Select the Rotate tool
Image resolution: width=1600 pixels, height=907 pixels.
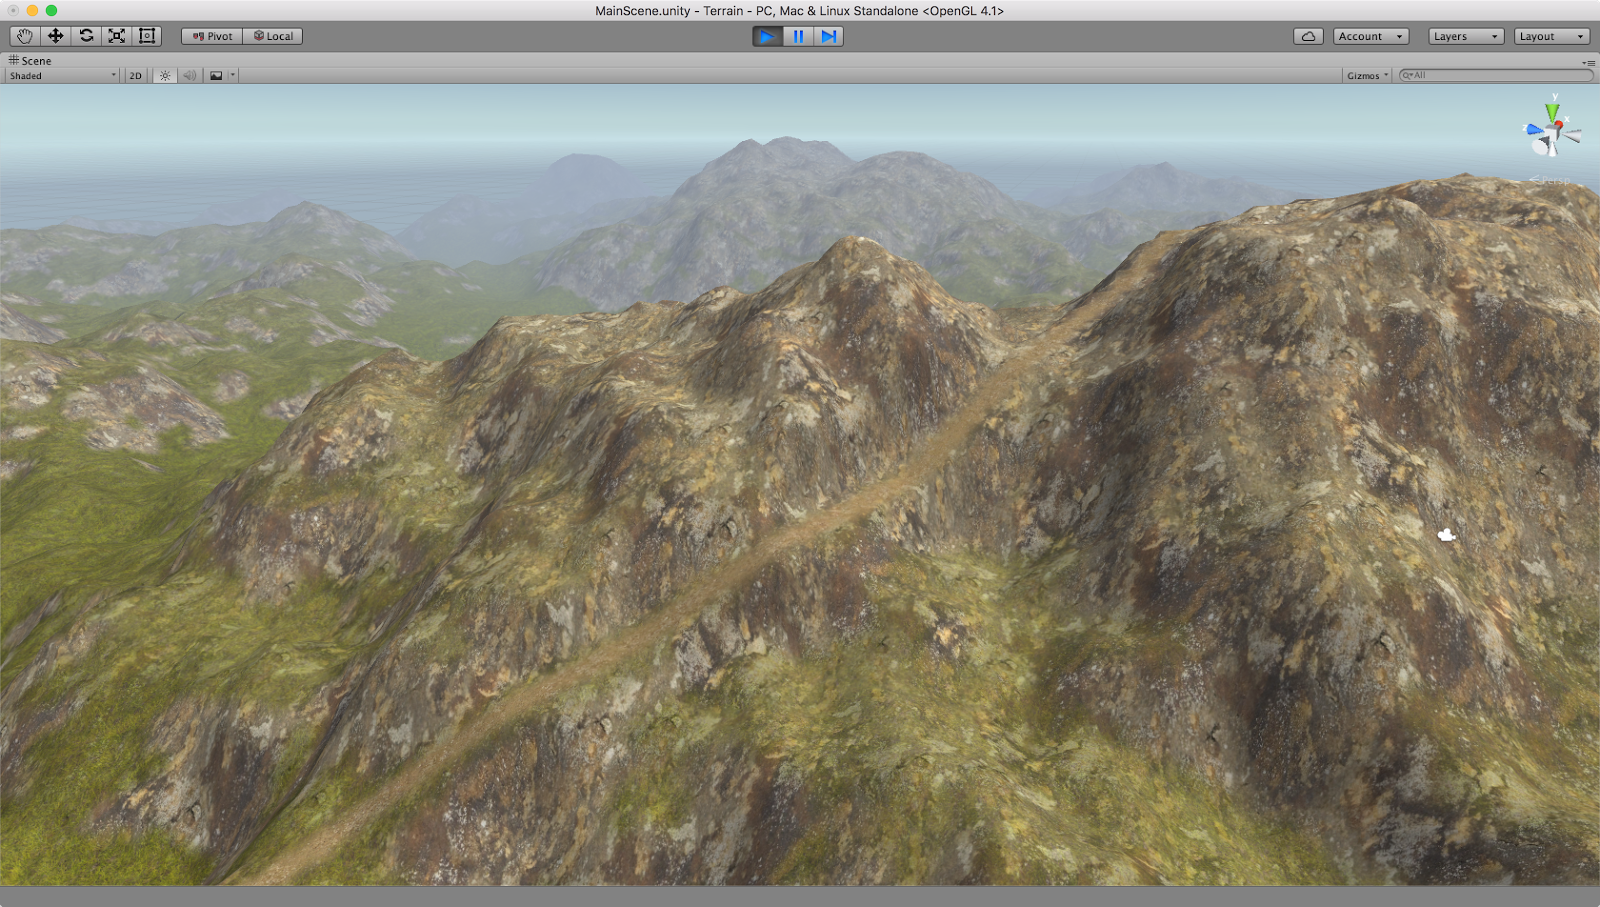87,36
